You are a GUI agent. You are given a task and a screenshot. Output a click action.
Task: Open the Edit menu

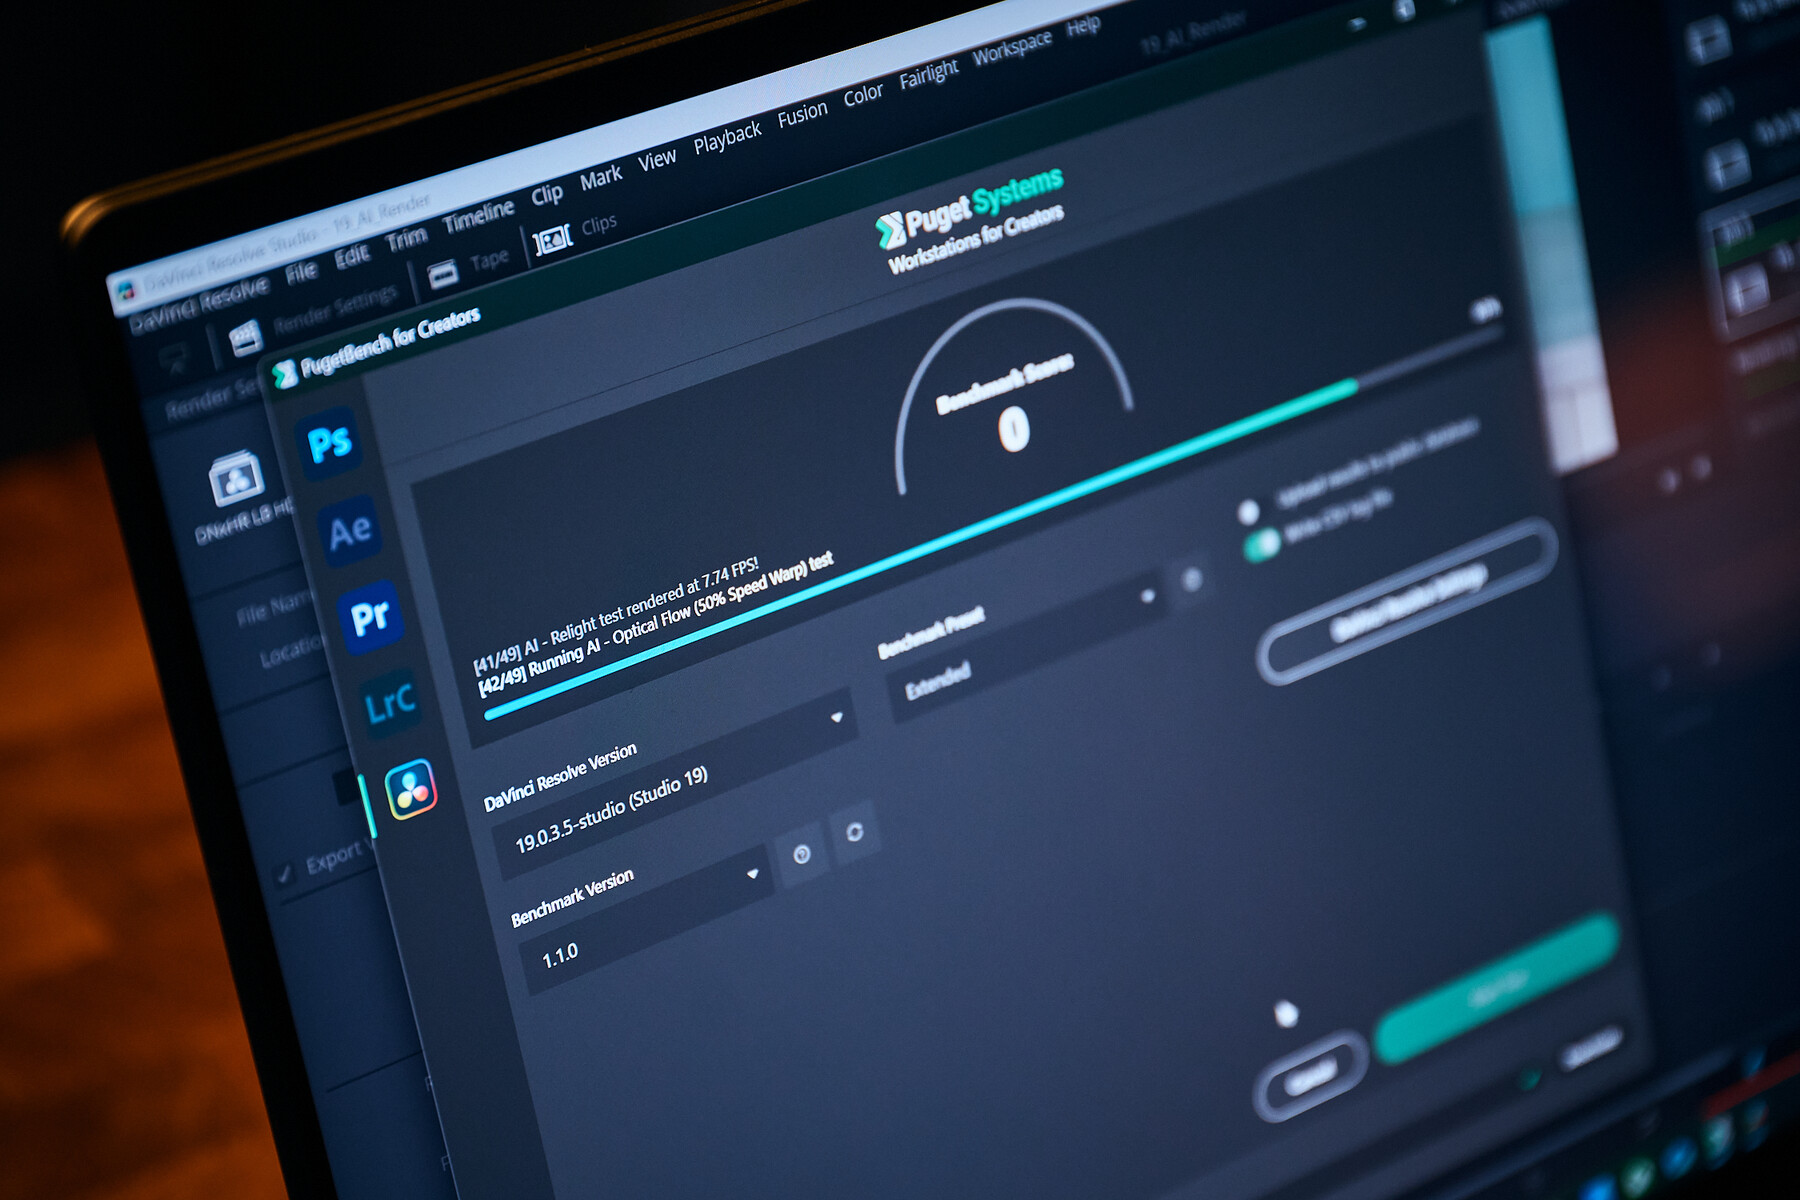(x=352, y=256)
